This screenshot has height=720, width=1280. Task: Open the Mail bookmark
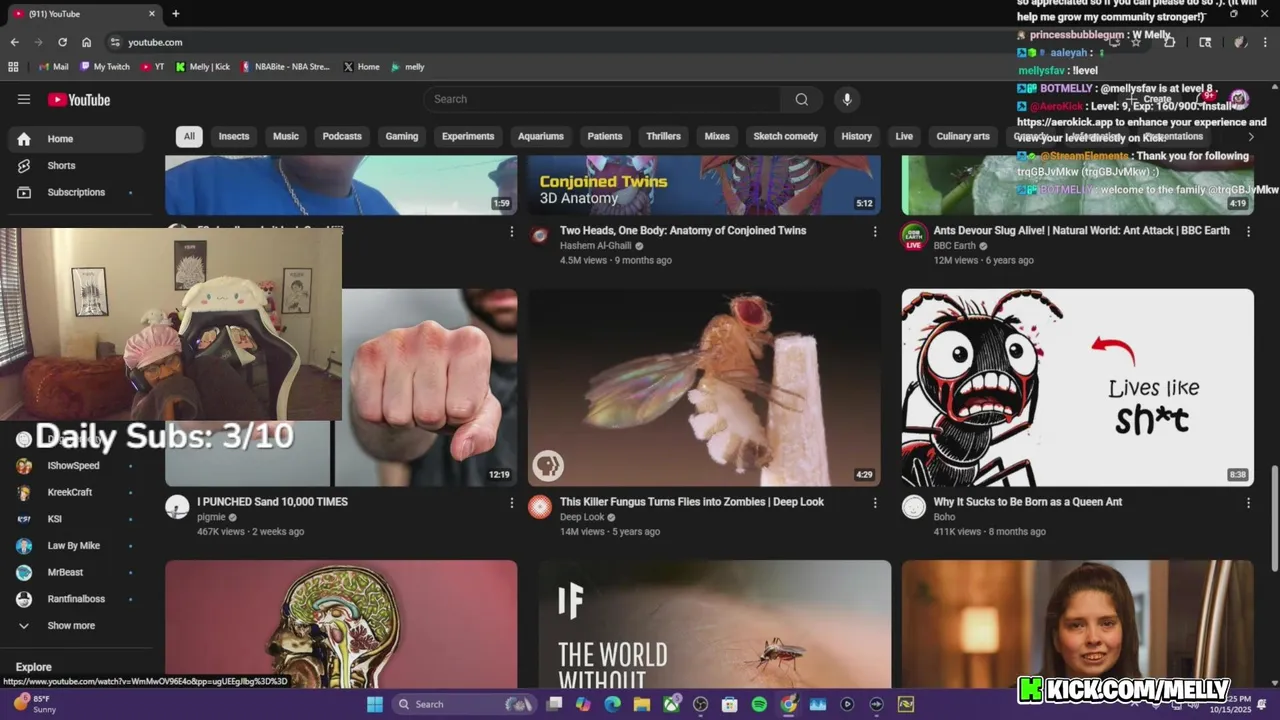click(53, 67)
